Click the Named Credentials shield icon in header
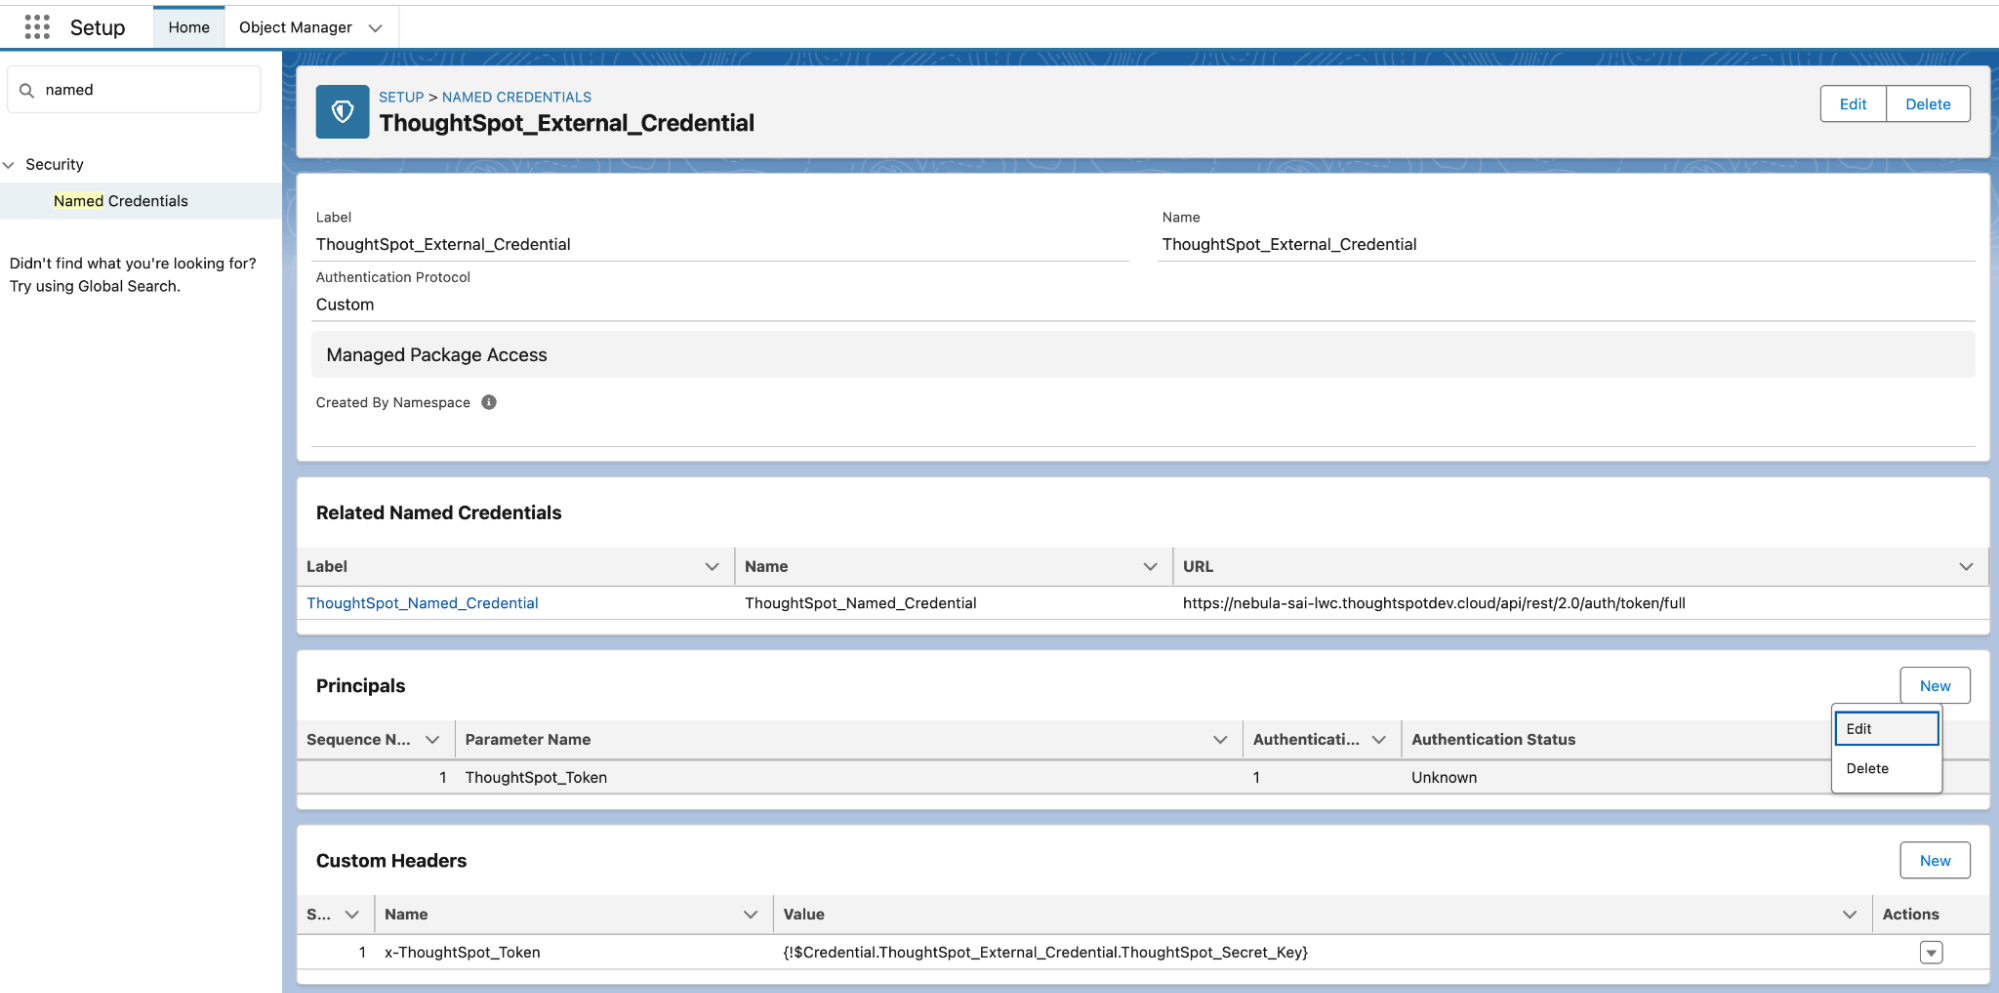This screenshot has width=1999, height=993. (342, 111)
